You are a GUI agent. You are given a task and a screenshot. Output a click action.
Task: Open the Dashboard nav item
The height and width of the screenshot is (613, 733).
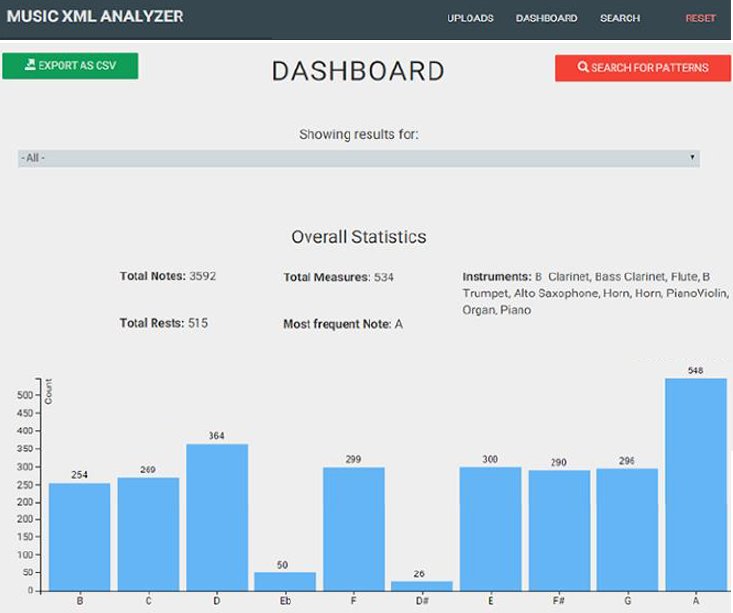click(546, 18)
